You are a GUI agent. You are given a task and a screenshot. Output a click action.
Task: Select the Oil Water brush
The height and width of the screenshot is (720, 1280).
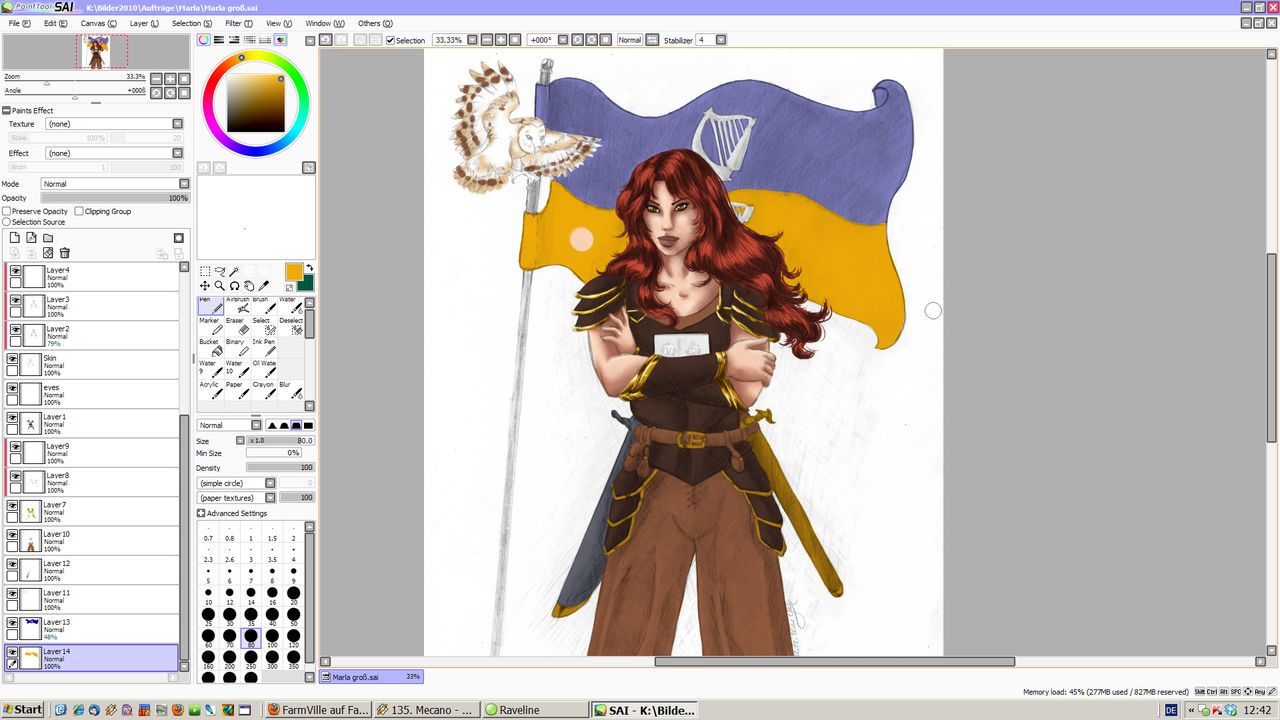[263, 369]
